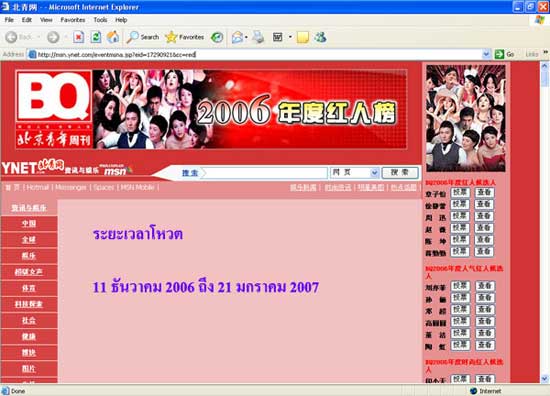The width and height of the screenshot is (550, 396).
Task: Stop page loading with red X icon
Action: [79, 37]
